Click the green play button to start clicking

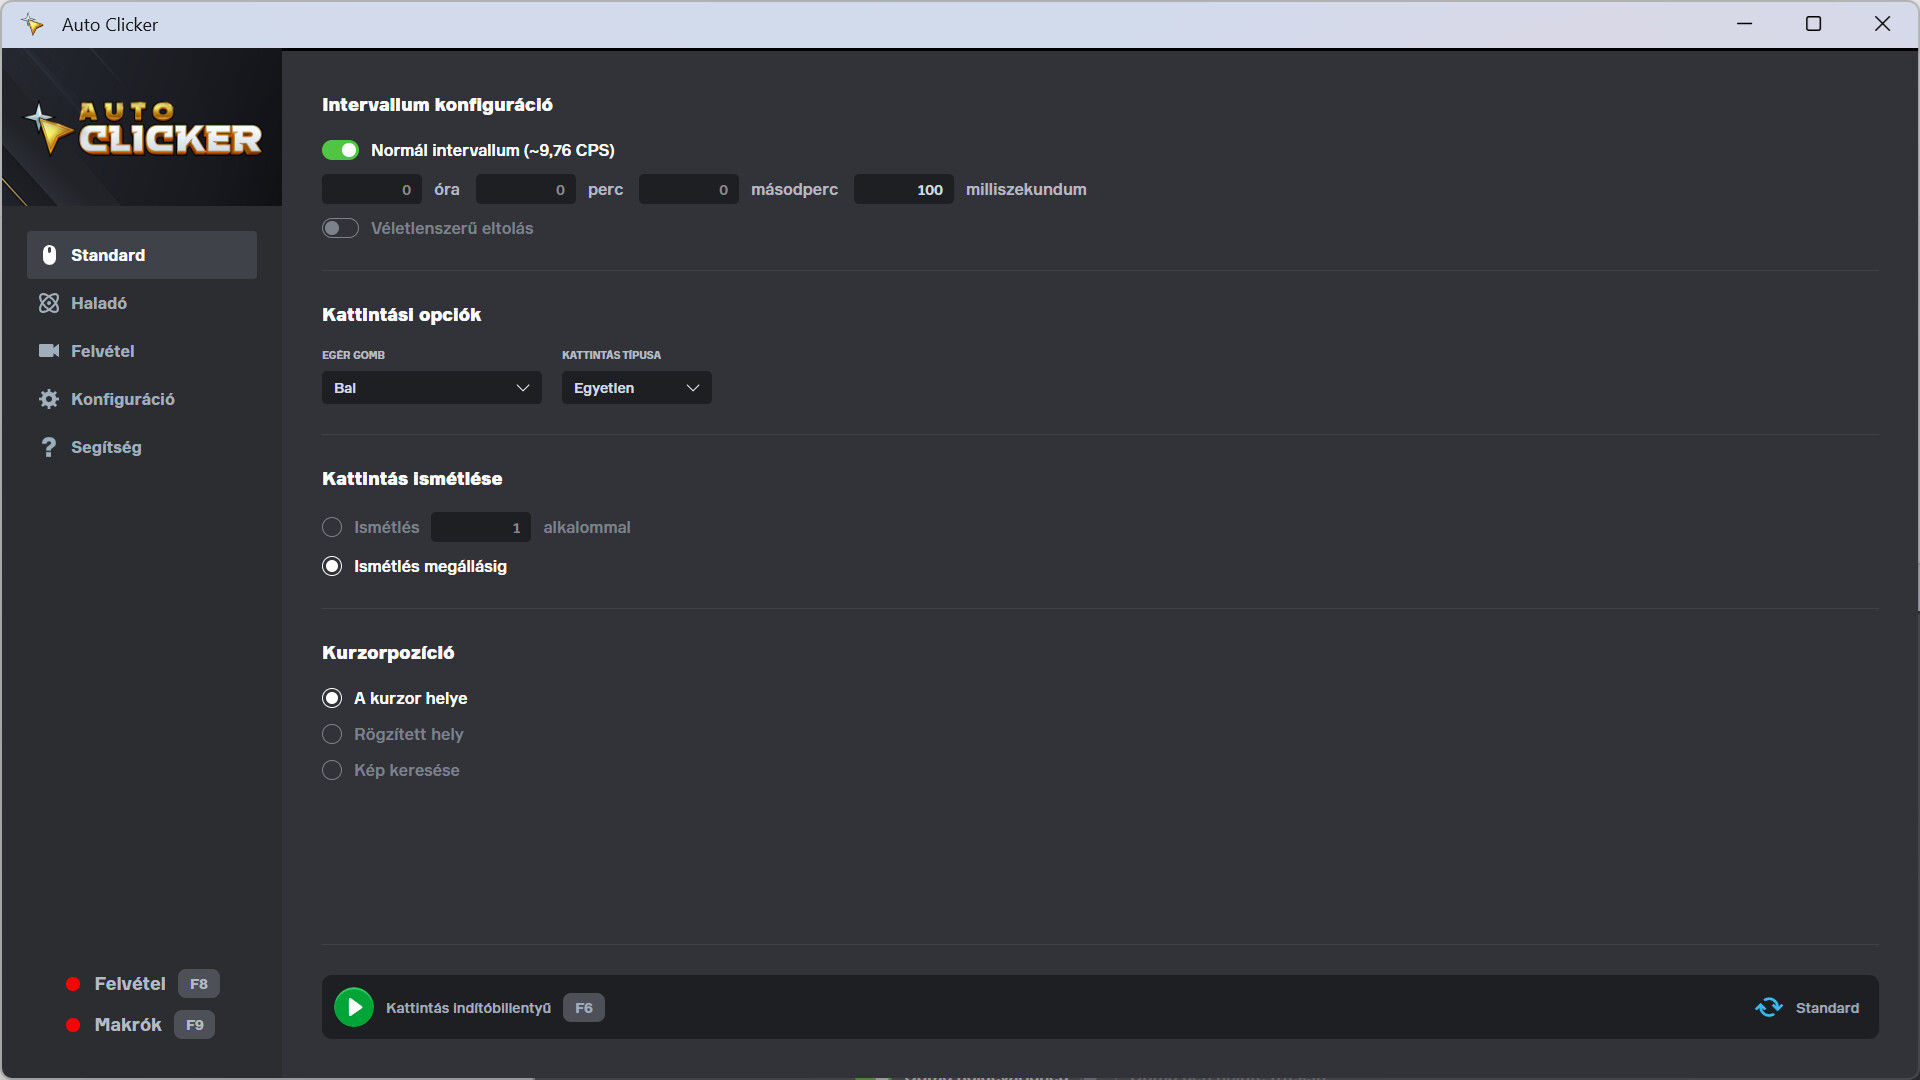pyautogui.click(x=354, y=1007)
